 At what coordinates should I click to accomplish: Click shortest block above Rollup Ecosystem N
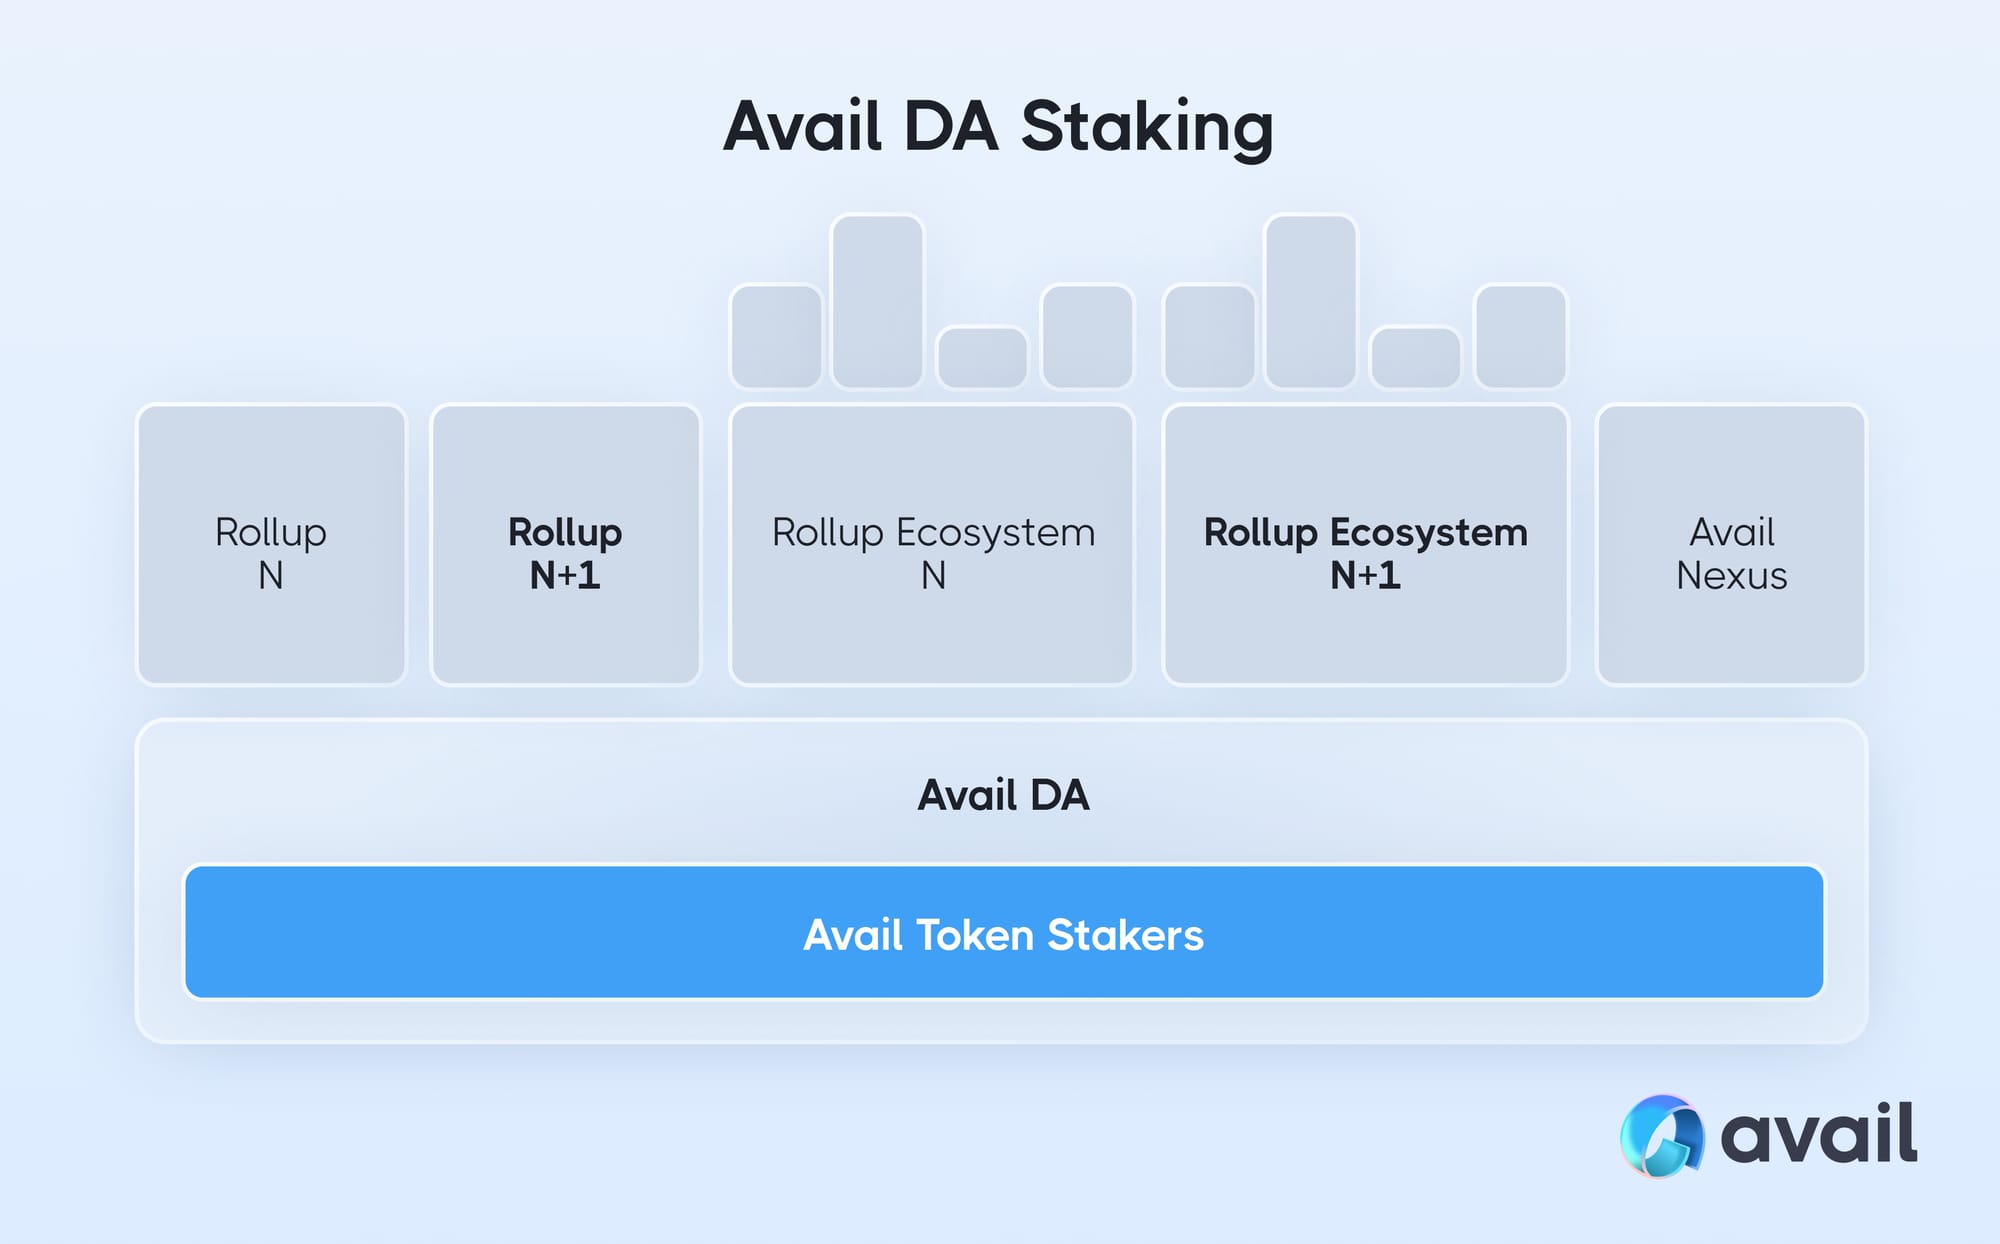(982, 357)
